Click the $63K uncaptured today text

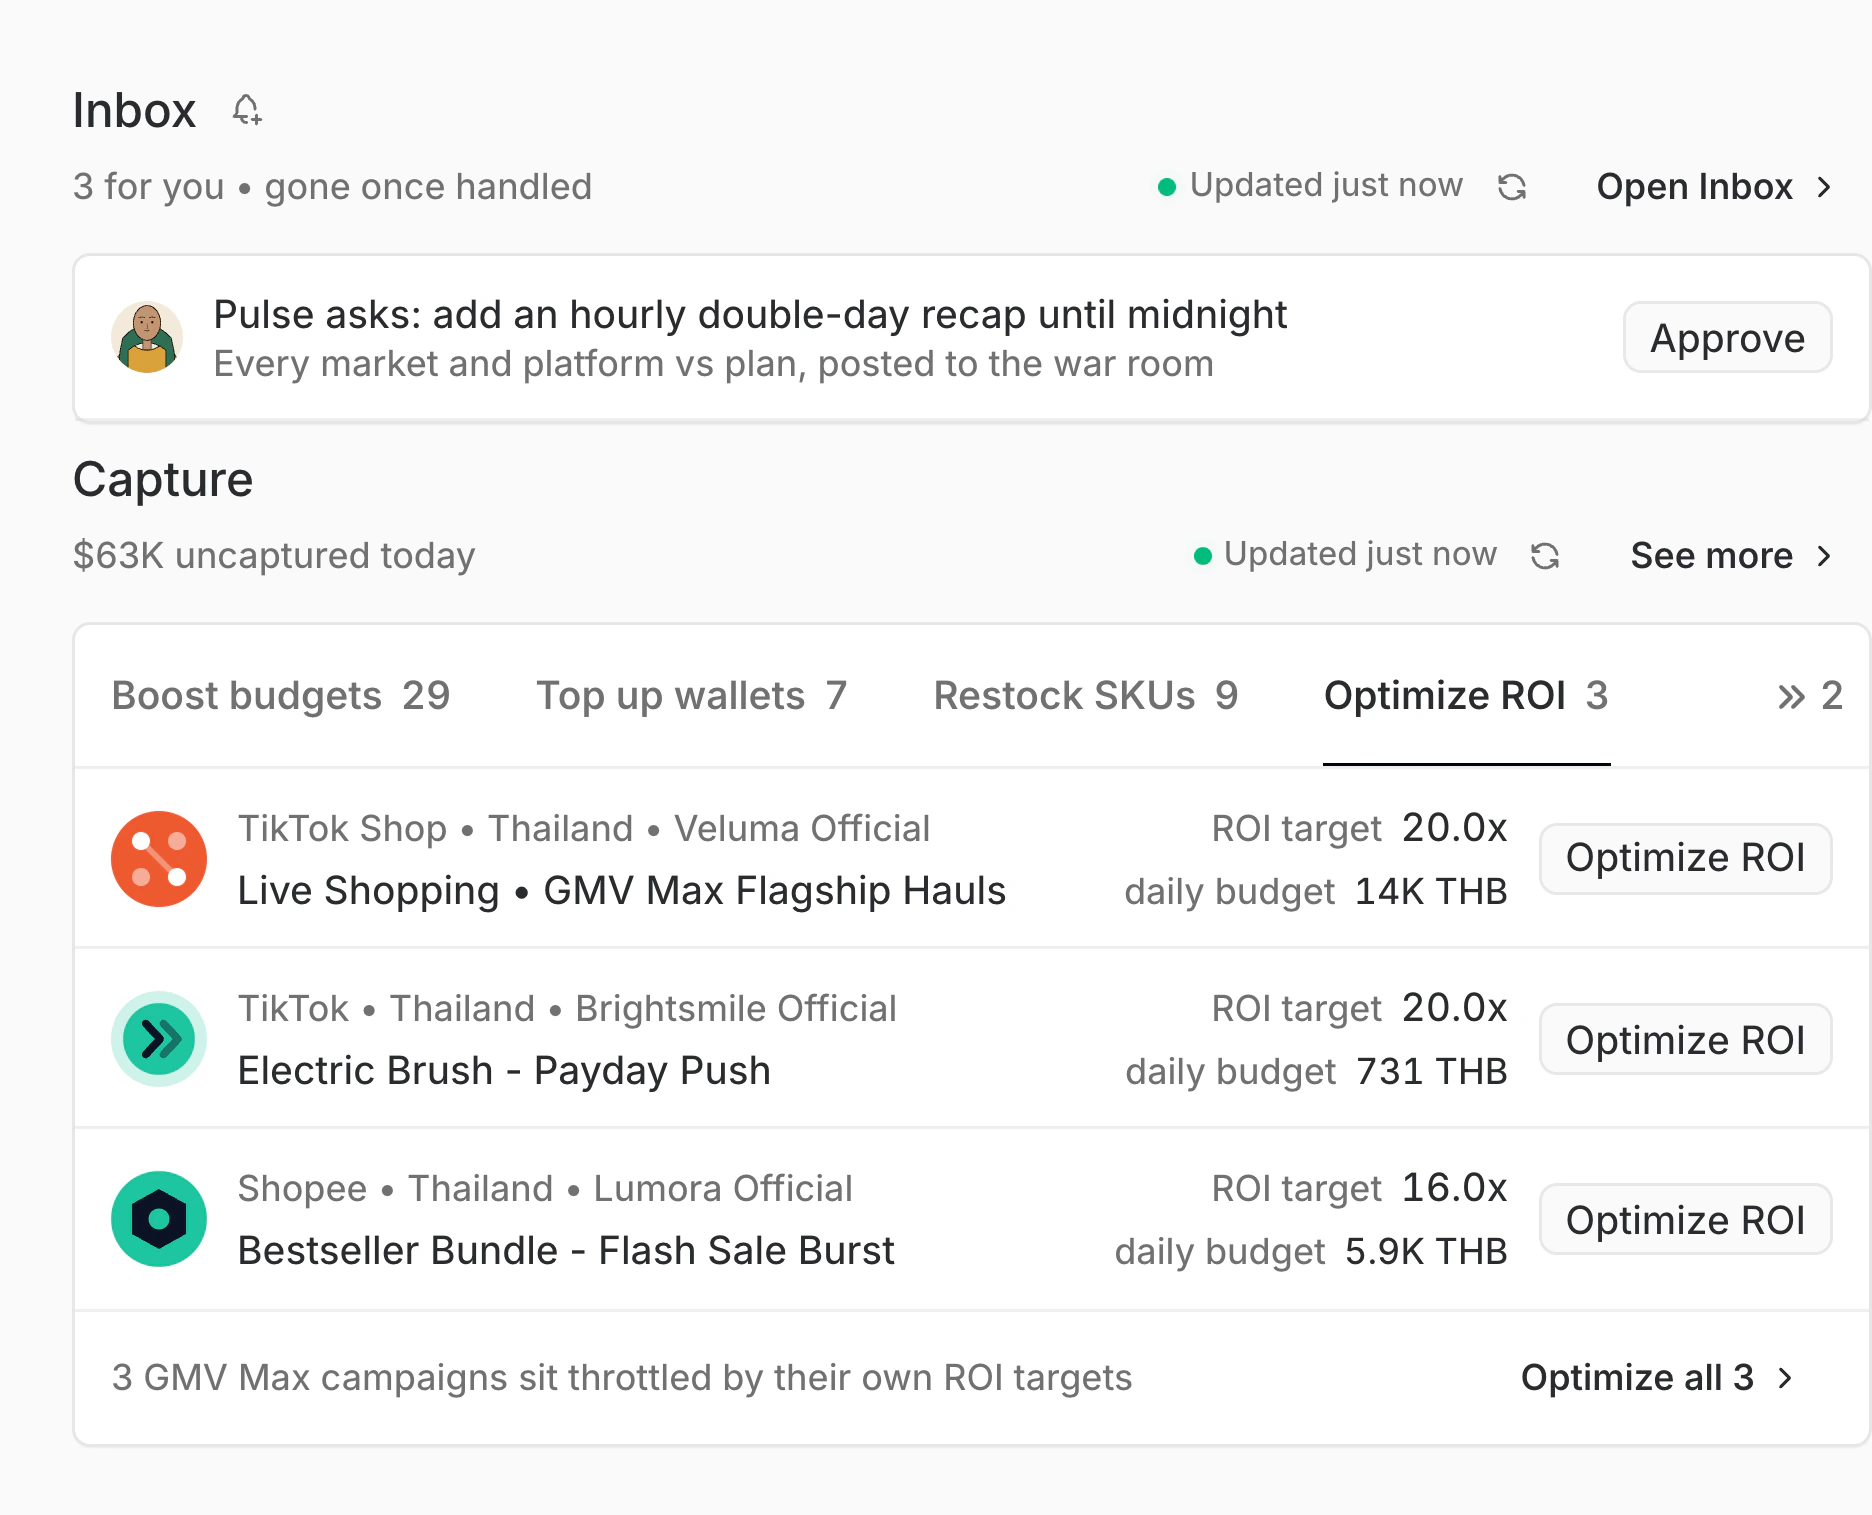pos(274,556)
